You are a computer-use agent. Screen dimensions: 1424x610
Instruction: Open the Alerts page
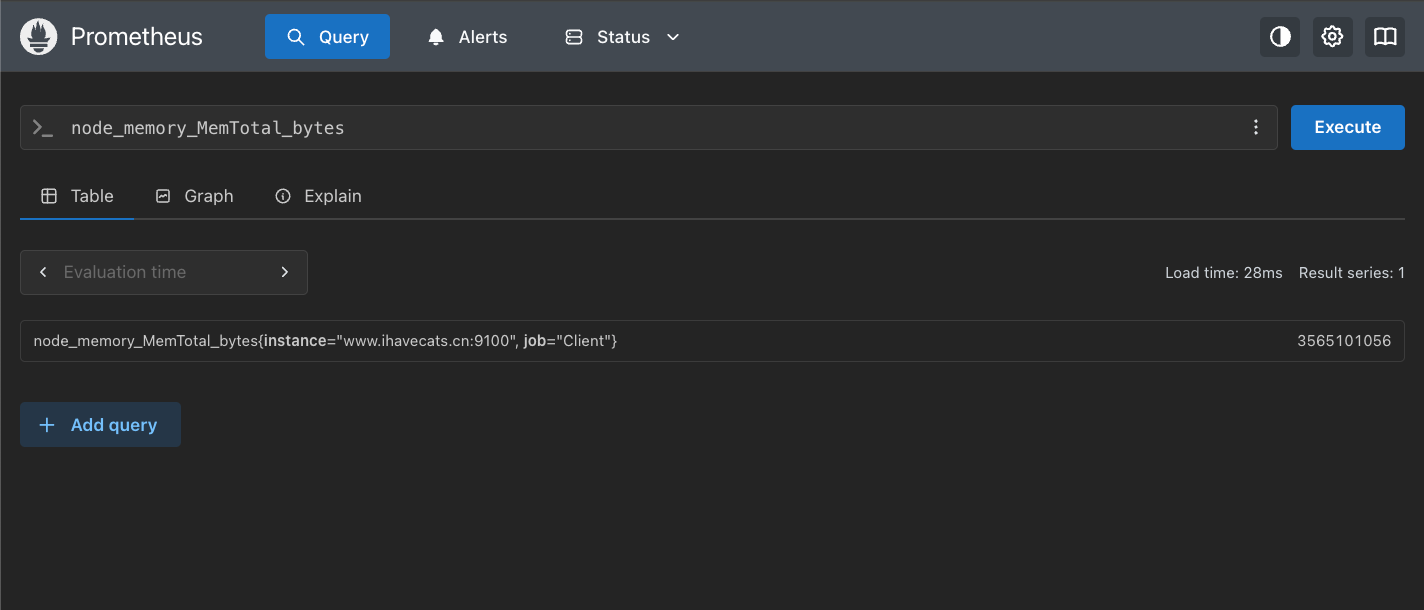click(x=467, y=37)
